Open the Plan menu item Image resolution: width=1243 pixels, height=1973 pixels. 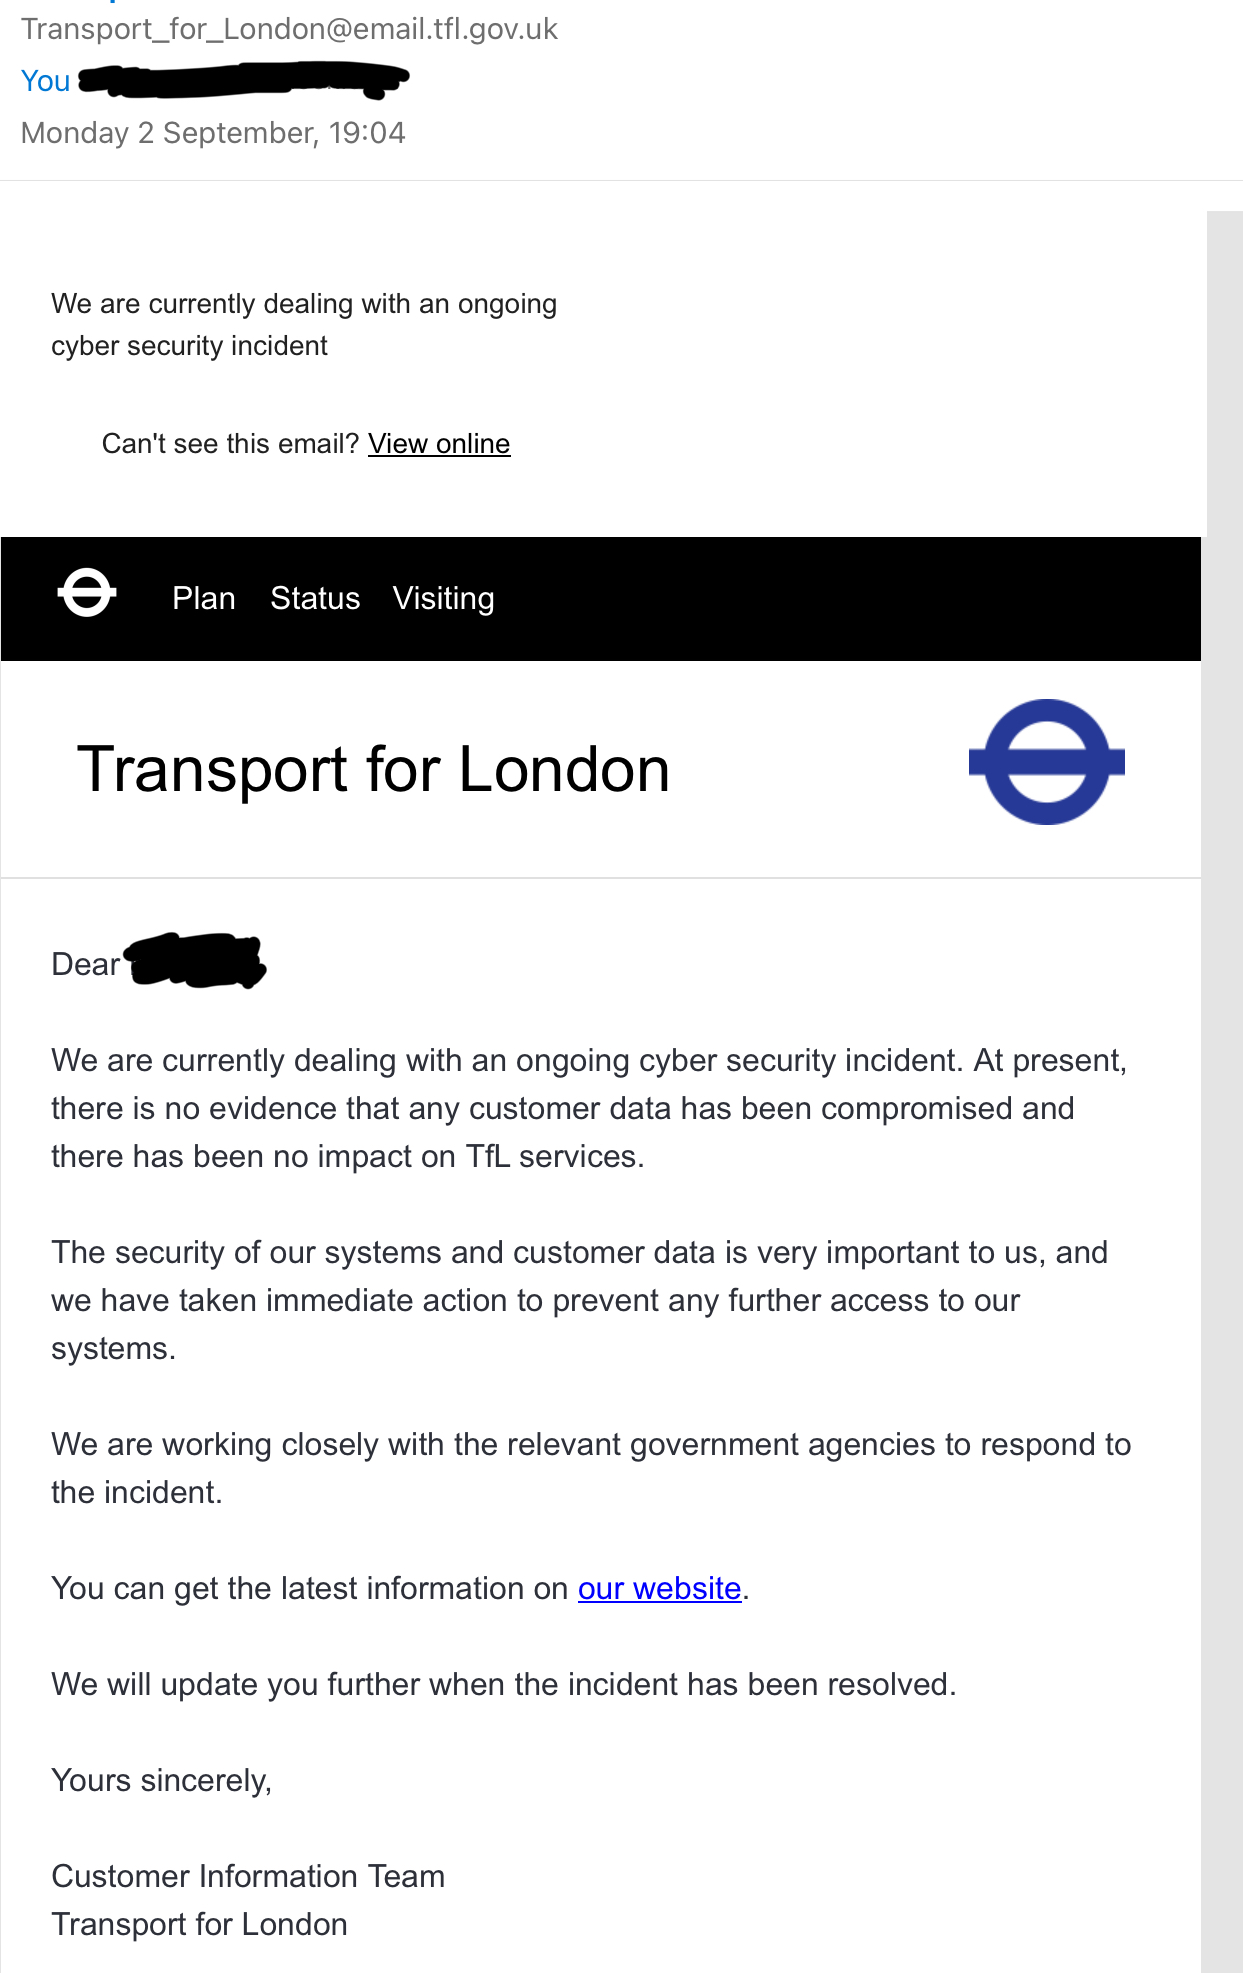coord(204,598)
